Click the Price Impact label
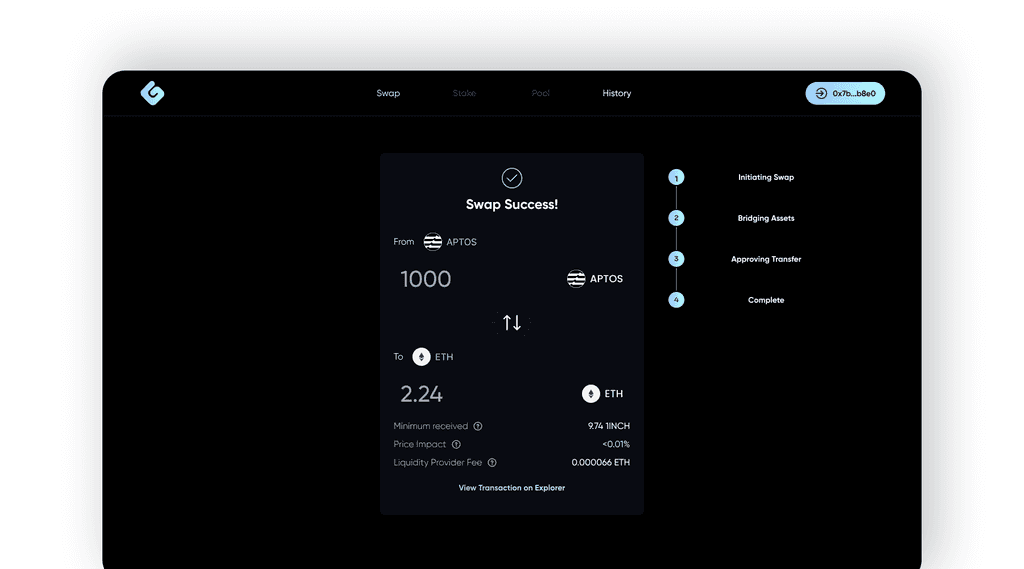The height and width of the screenshot is (569, 1024). point(419,444)
